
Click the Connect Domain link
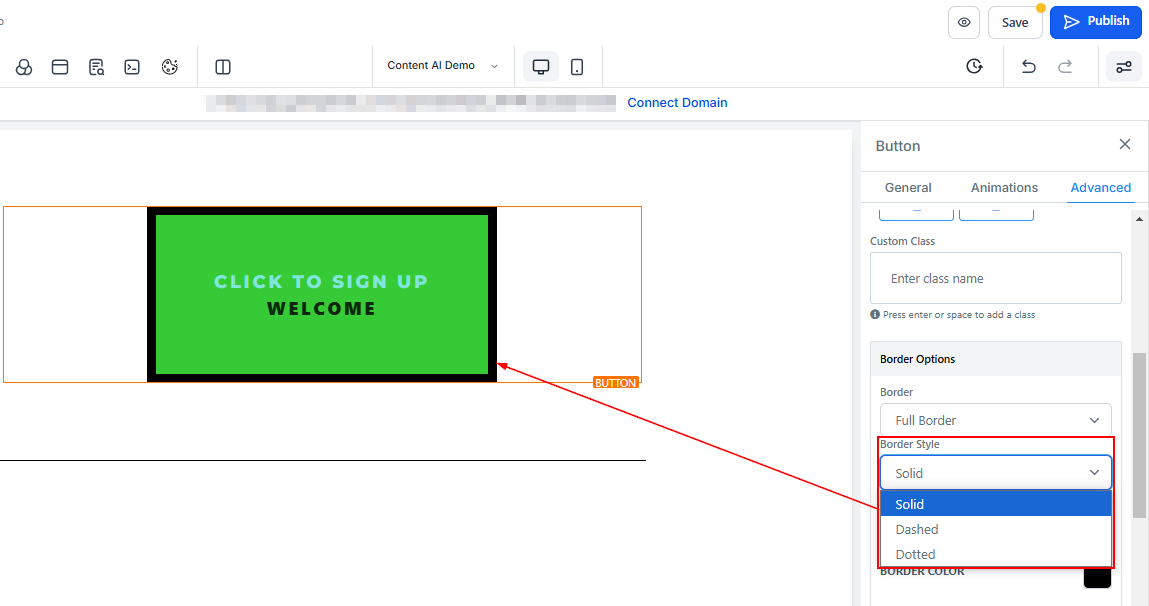(677, 103)
